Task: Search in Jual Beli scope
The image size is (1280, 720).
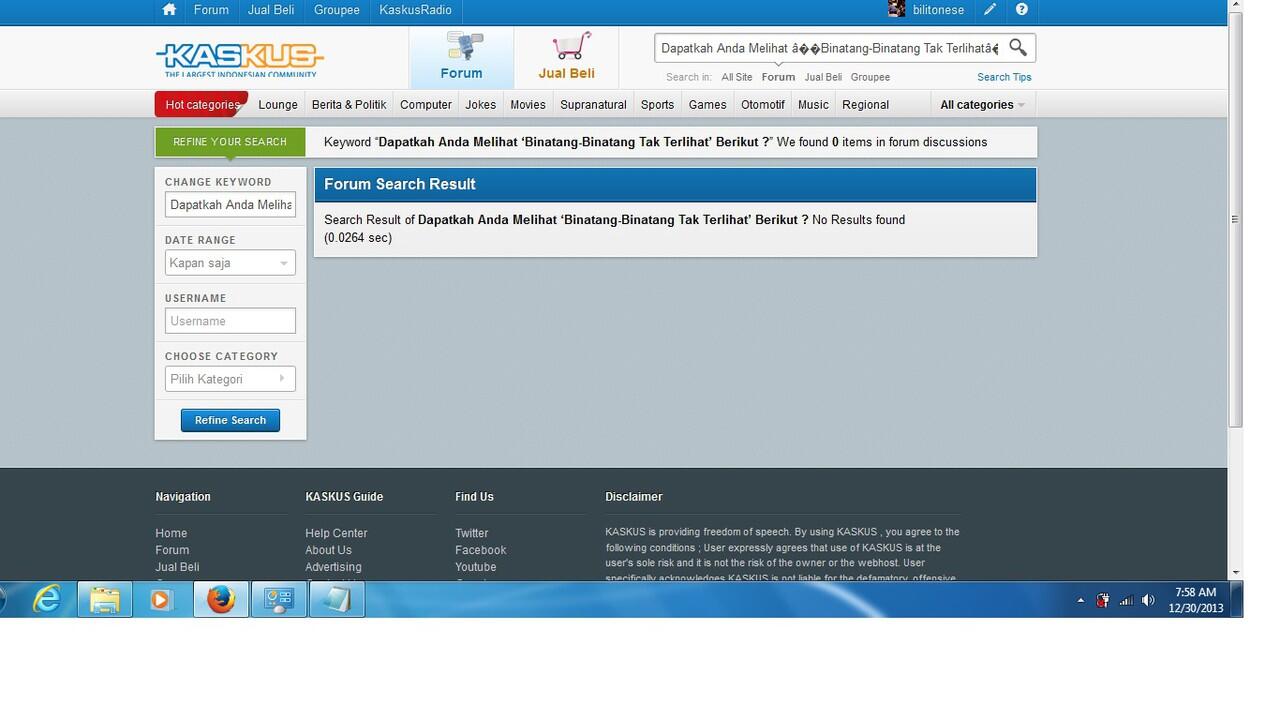Action: point(823,77)
